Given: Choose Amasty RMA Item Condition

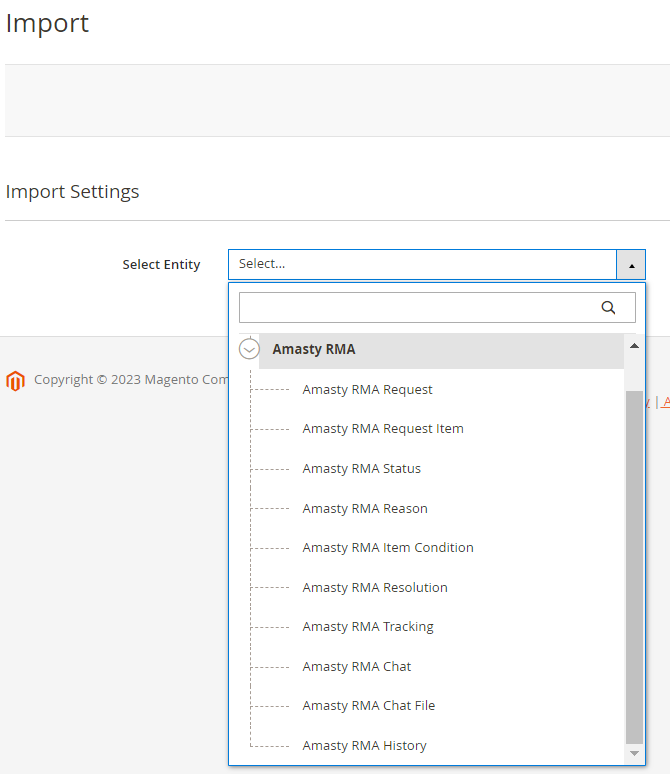Looking at the screenshot, I should point(388,548).
